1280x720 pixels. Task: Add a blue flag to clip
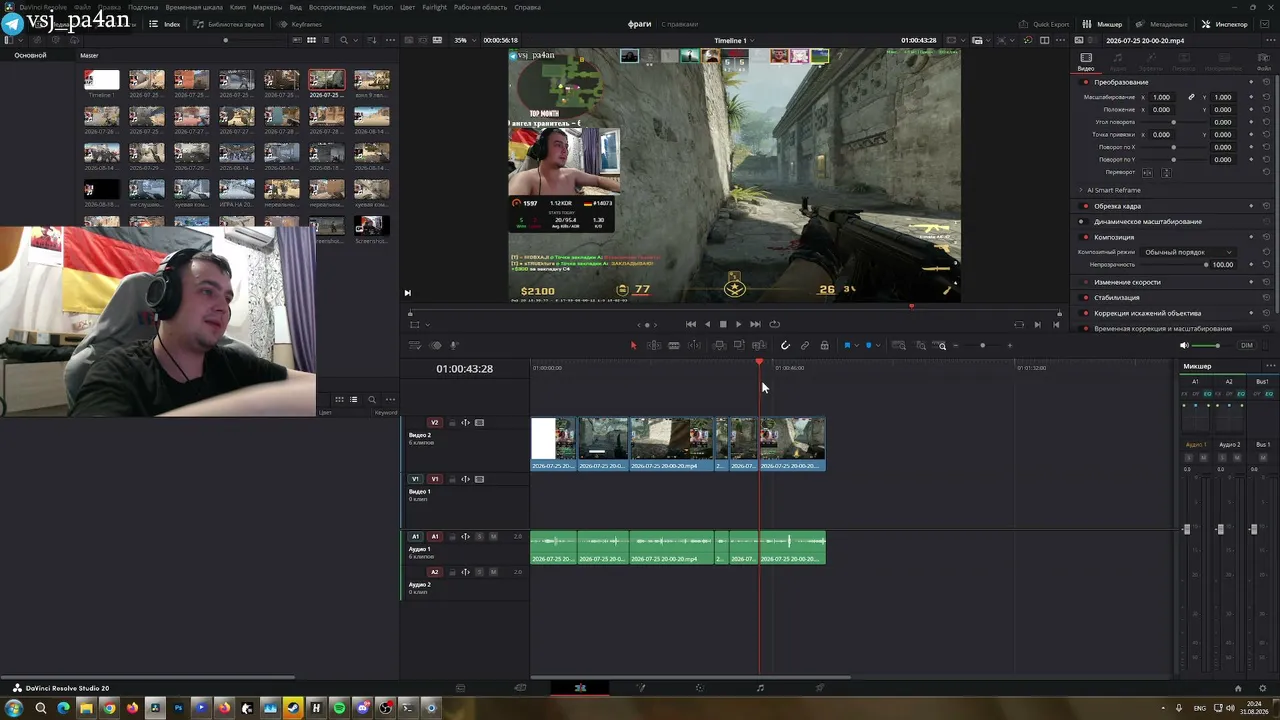[x=847, y=346]
